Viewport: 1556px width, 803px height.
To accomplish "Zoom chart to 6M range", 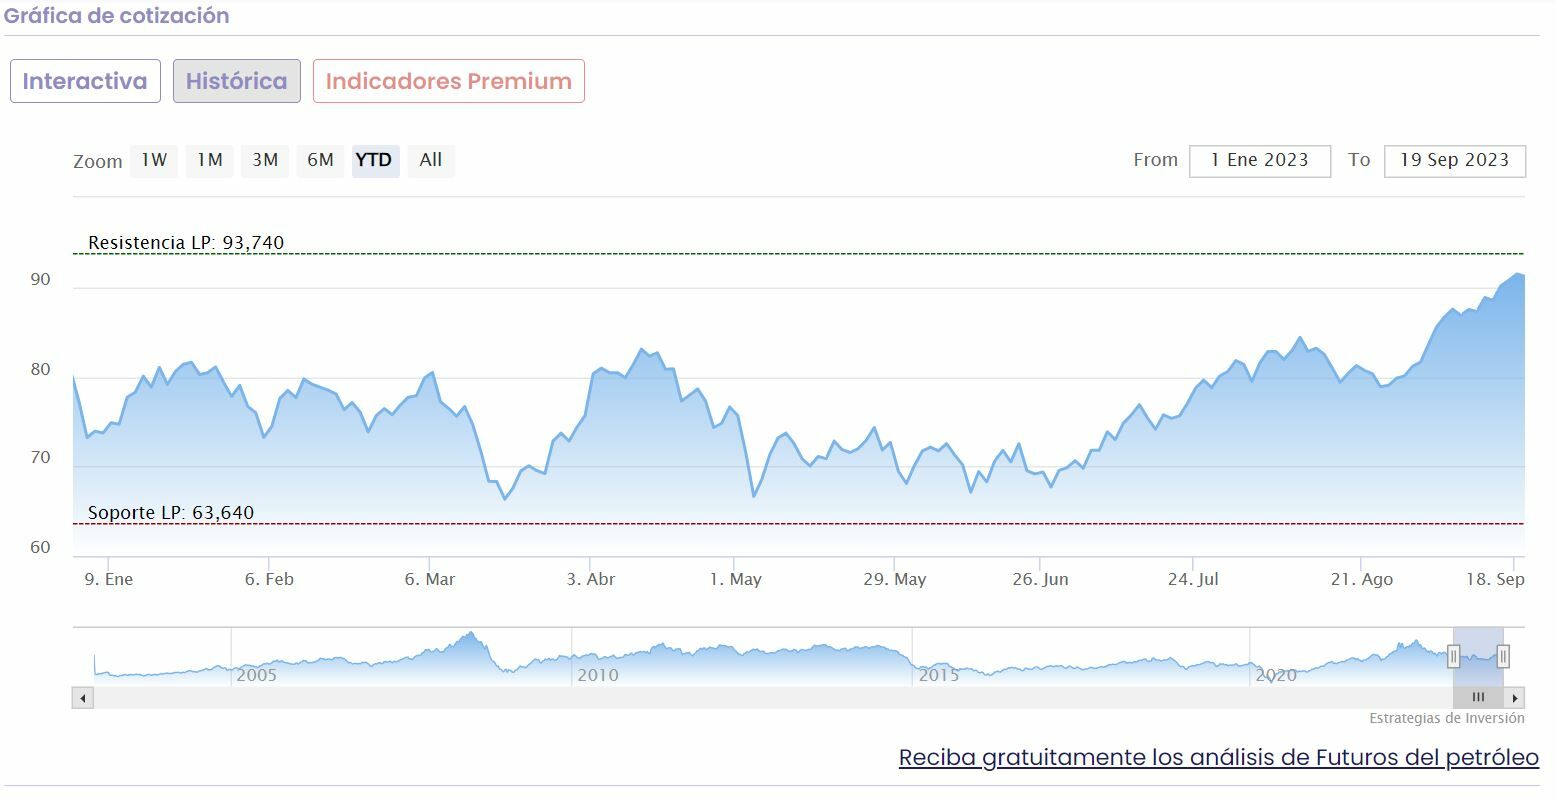I will click(320, 160).
